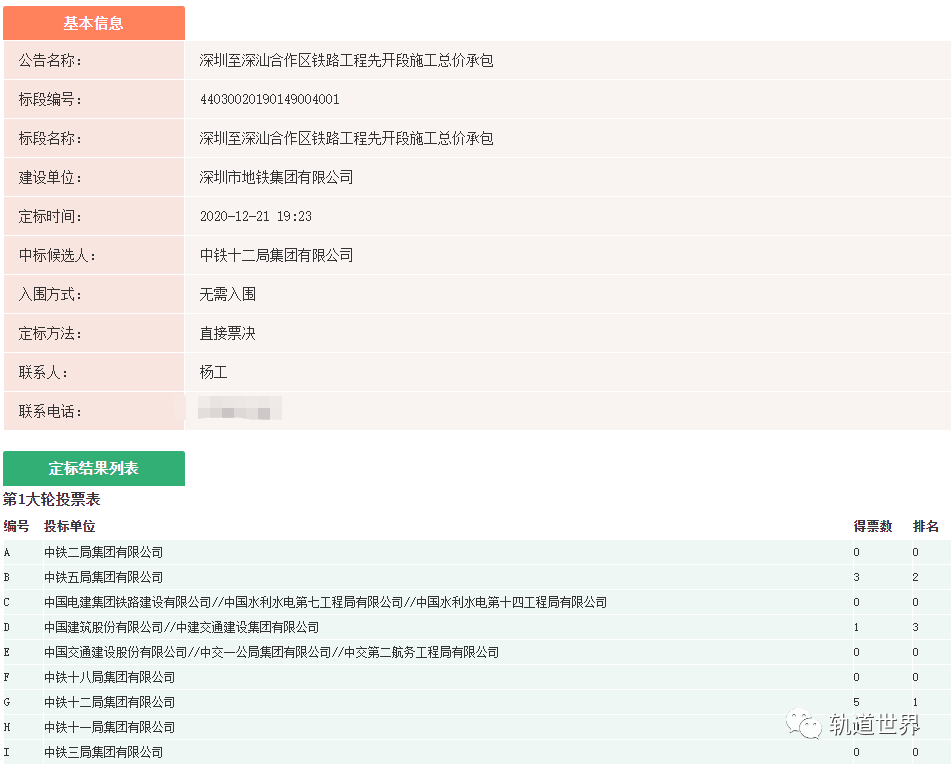Image resolution: width=951 pixels, height=766 pixels.
Task: Select the 定标结果列表 green tab header
Action: tap(94, 468)
